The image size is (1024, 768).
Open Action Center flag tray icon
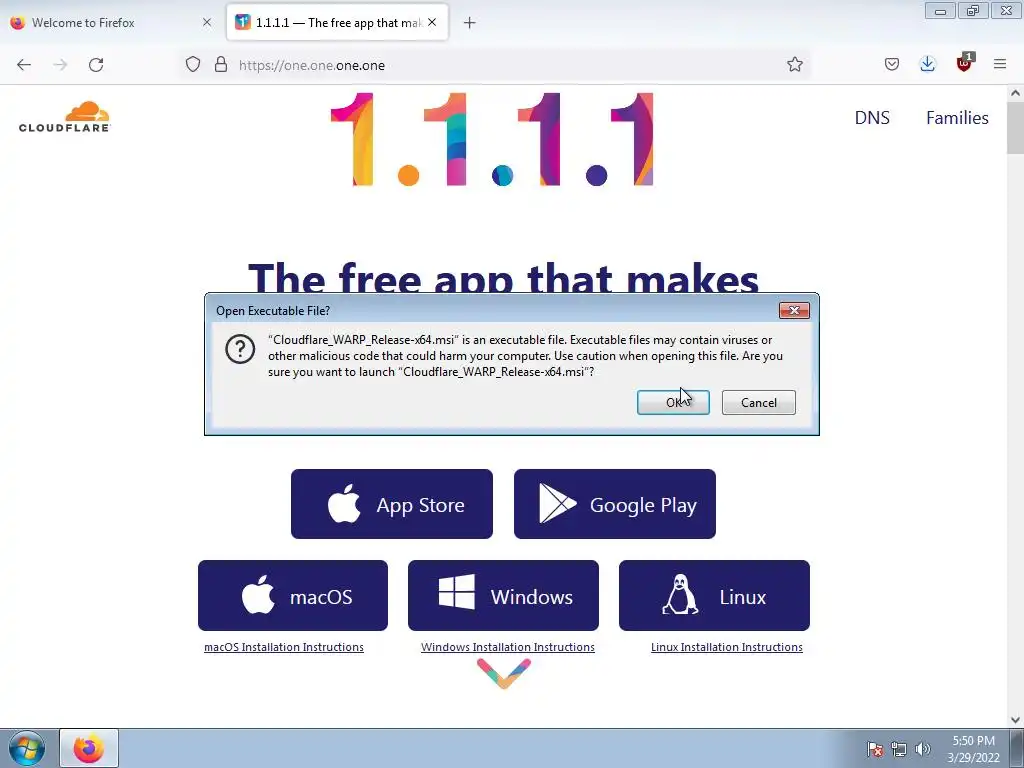click(x=875, y=749)
